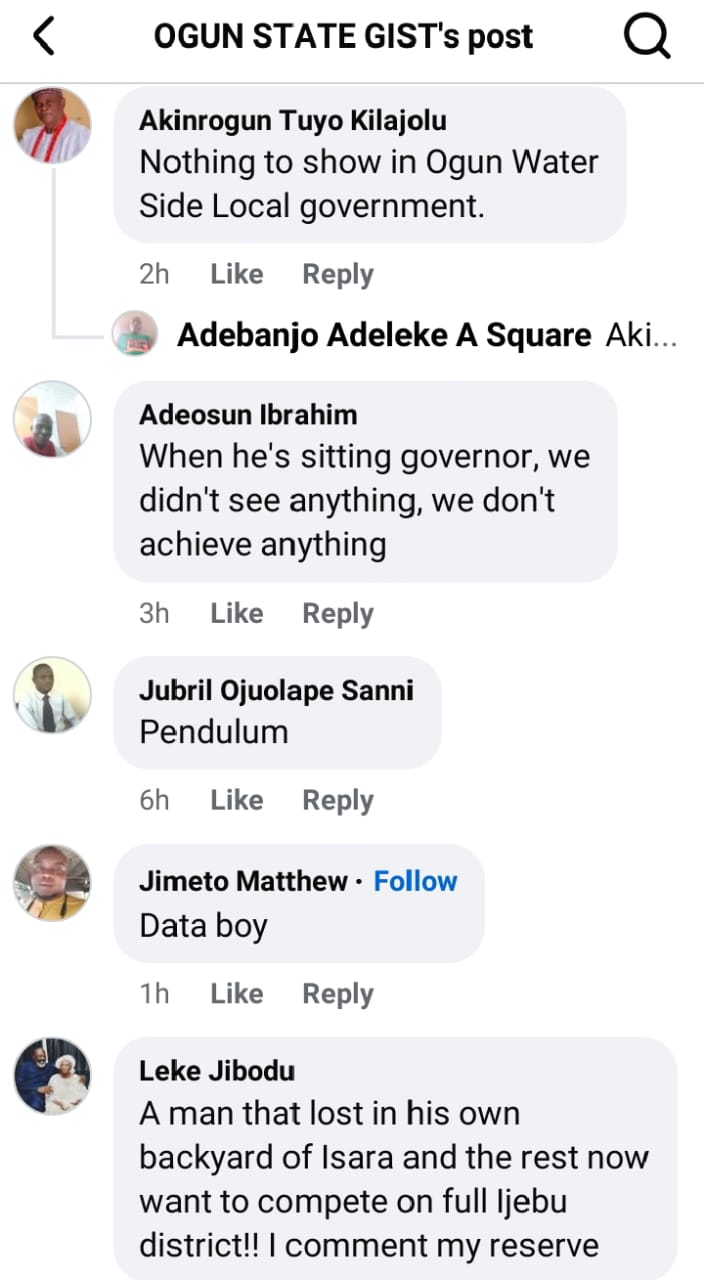Open search with magnifier icon

(x=647, y=37)
